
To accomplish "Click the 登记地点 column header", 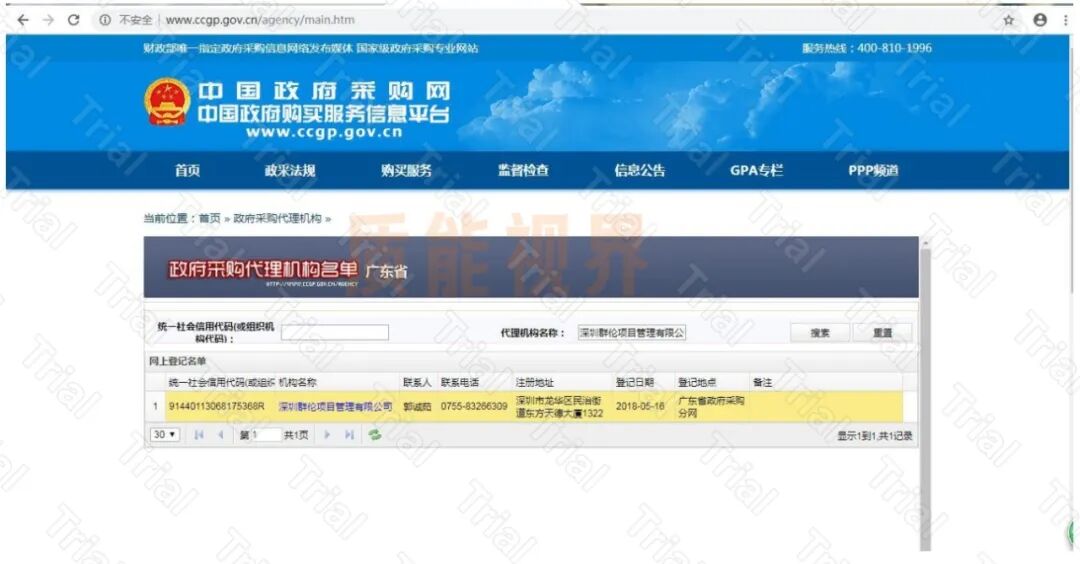I will click(712, 382).
